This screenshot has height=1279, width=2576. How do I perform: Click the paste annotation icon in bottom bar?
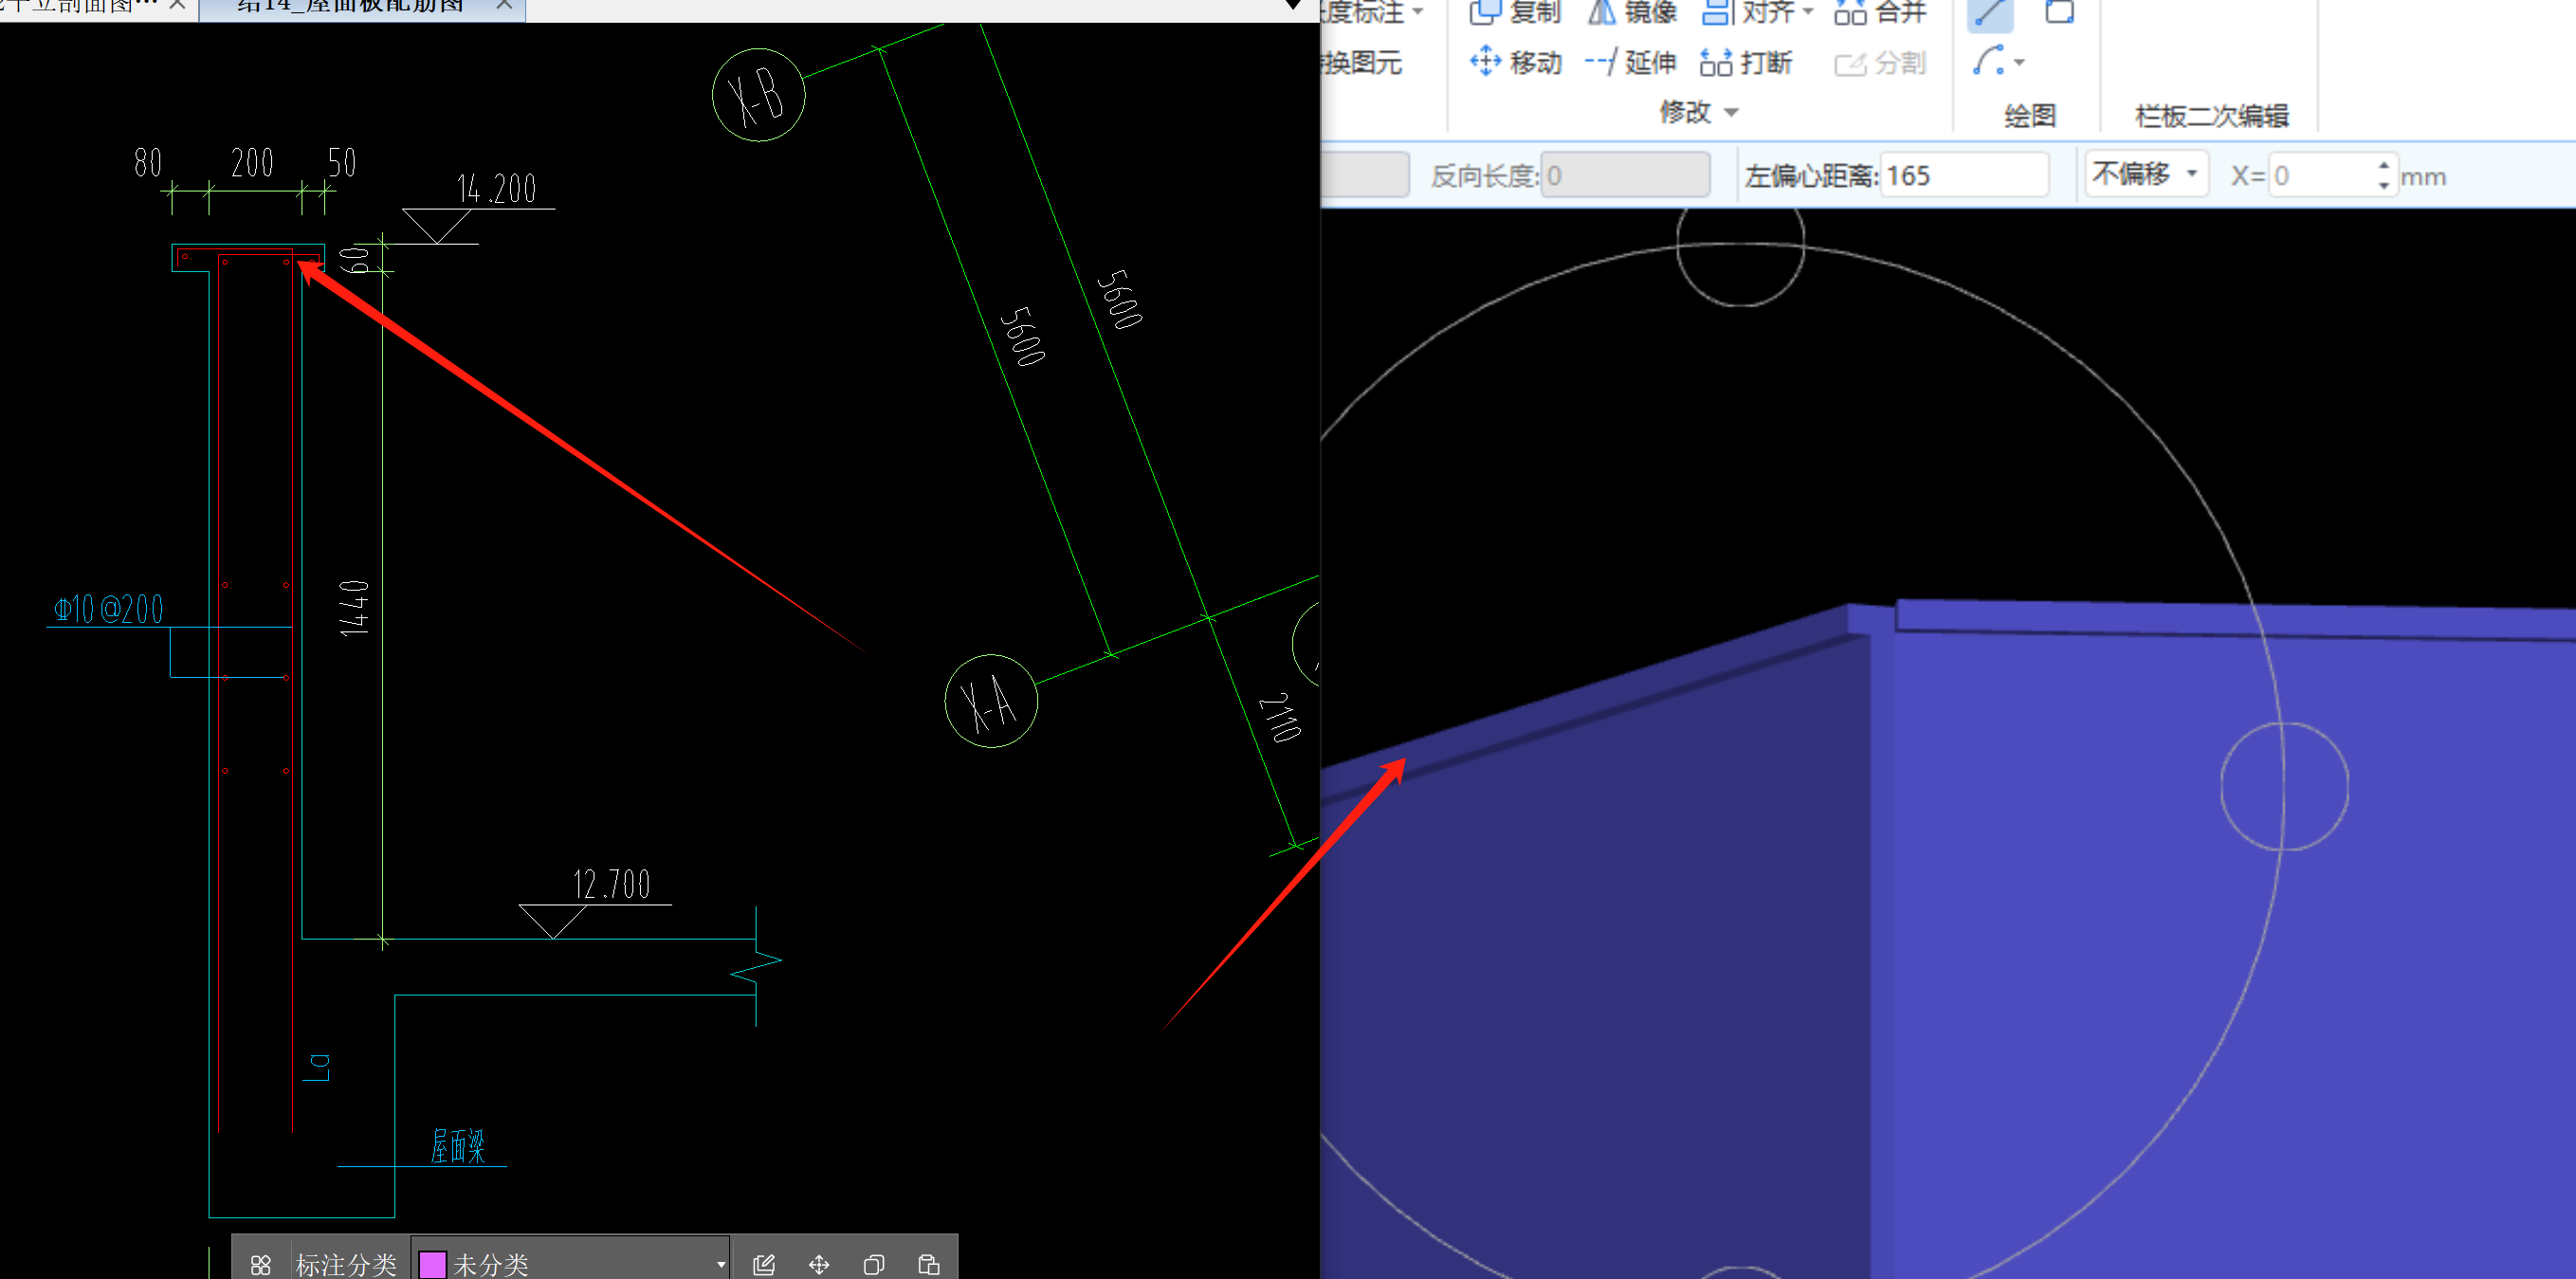coord(928,1264)
